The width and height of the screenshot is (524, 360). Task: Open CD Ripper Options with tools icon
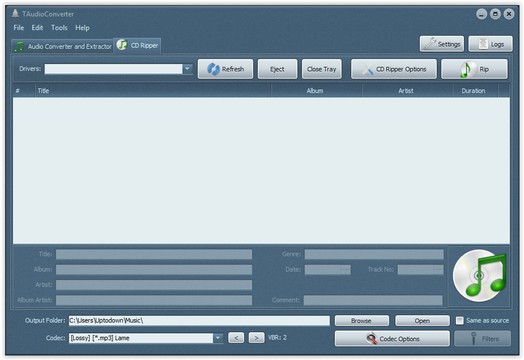(x=394, y=69)
